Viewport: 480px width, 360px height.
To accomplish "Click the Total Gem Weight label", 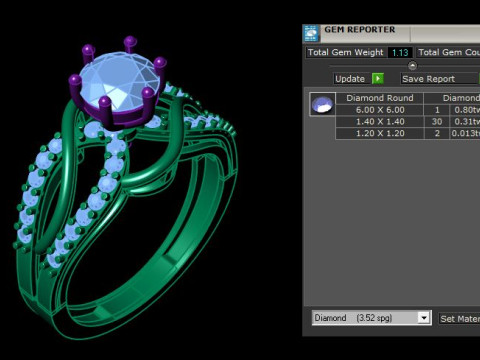I will pyautogui.click(x=346, y=52).
